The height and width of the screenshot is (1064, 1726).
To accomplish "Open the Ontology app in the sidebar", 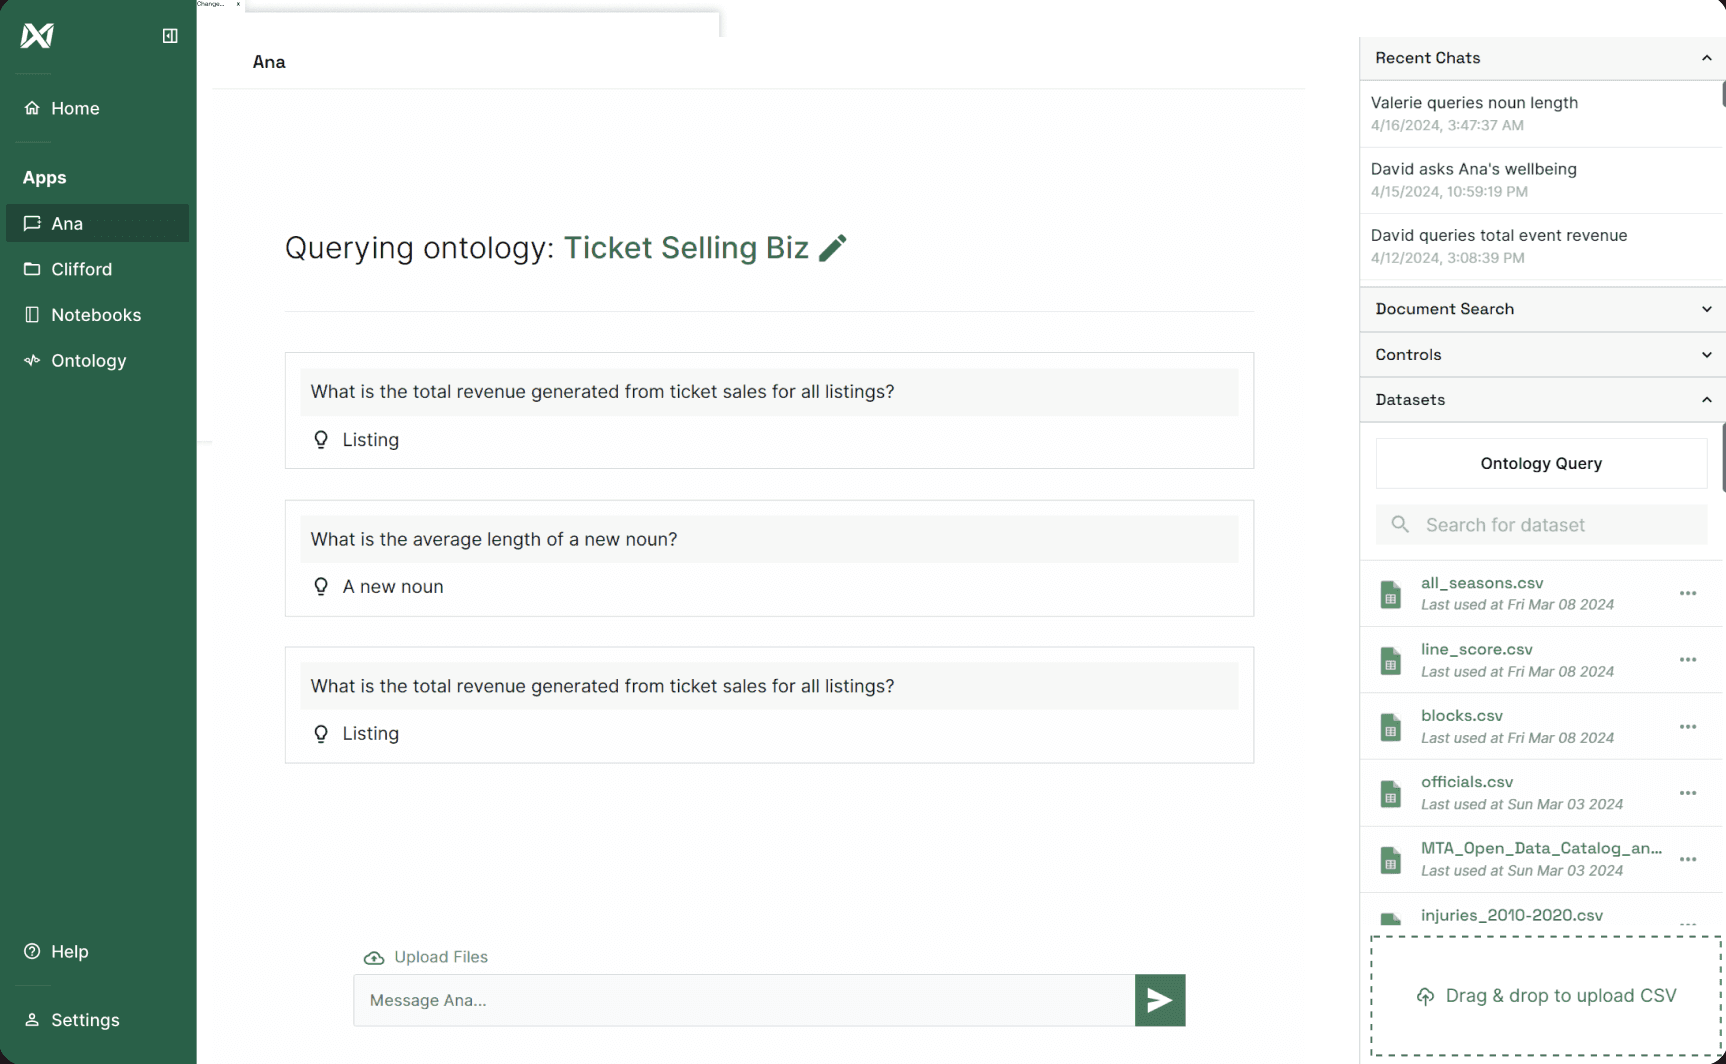I will click(x=88, y=361).
